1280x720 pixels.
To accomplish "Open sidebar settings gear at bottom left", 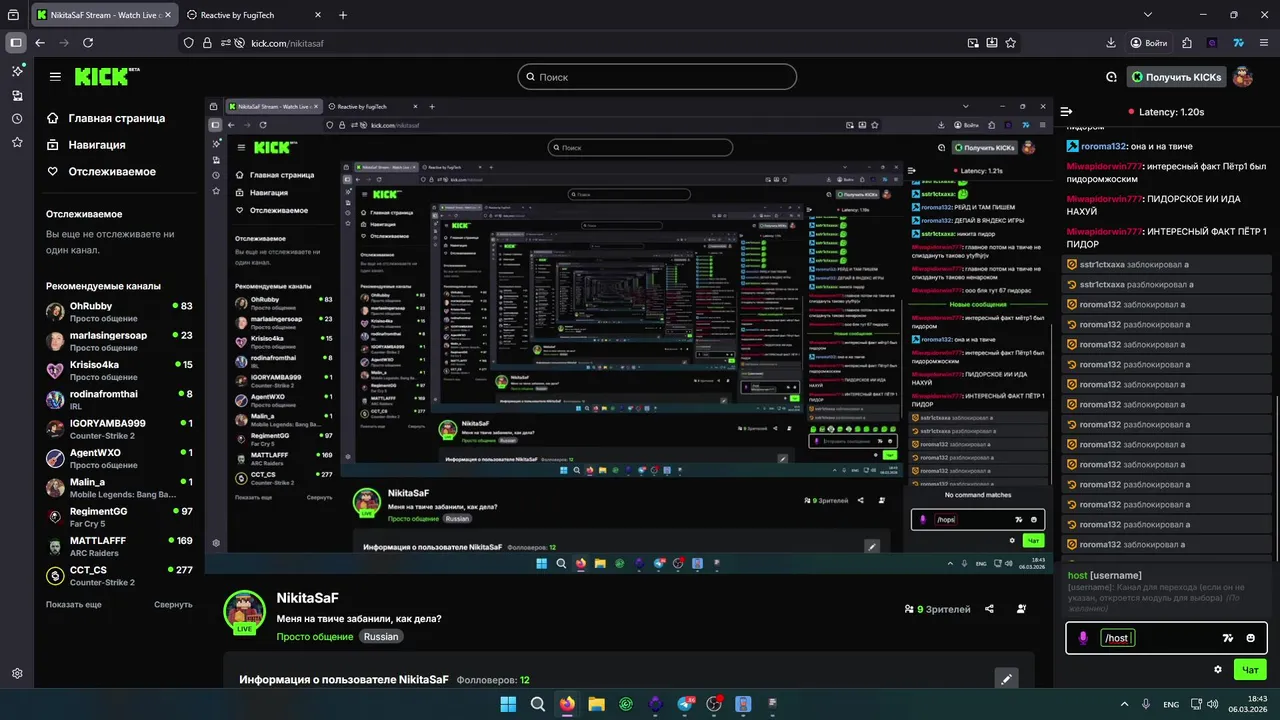I will (x=18, y=674).
